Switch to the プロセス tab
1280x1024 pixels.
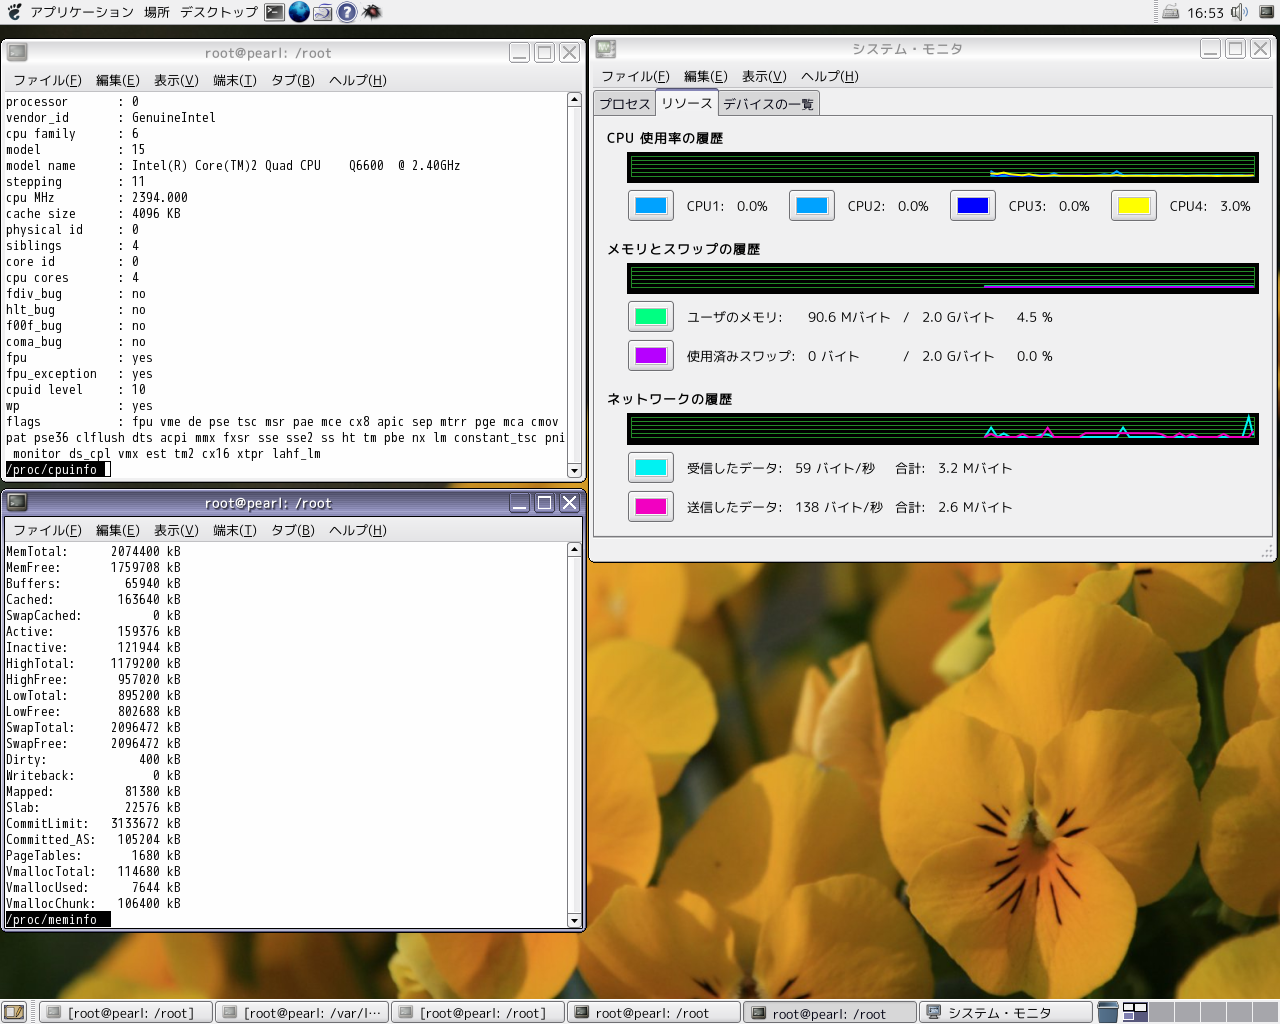coord(625,104)
